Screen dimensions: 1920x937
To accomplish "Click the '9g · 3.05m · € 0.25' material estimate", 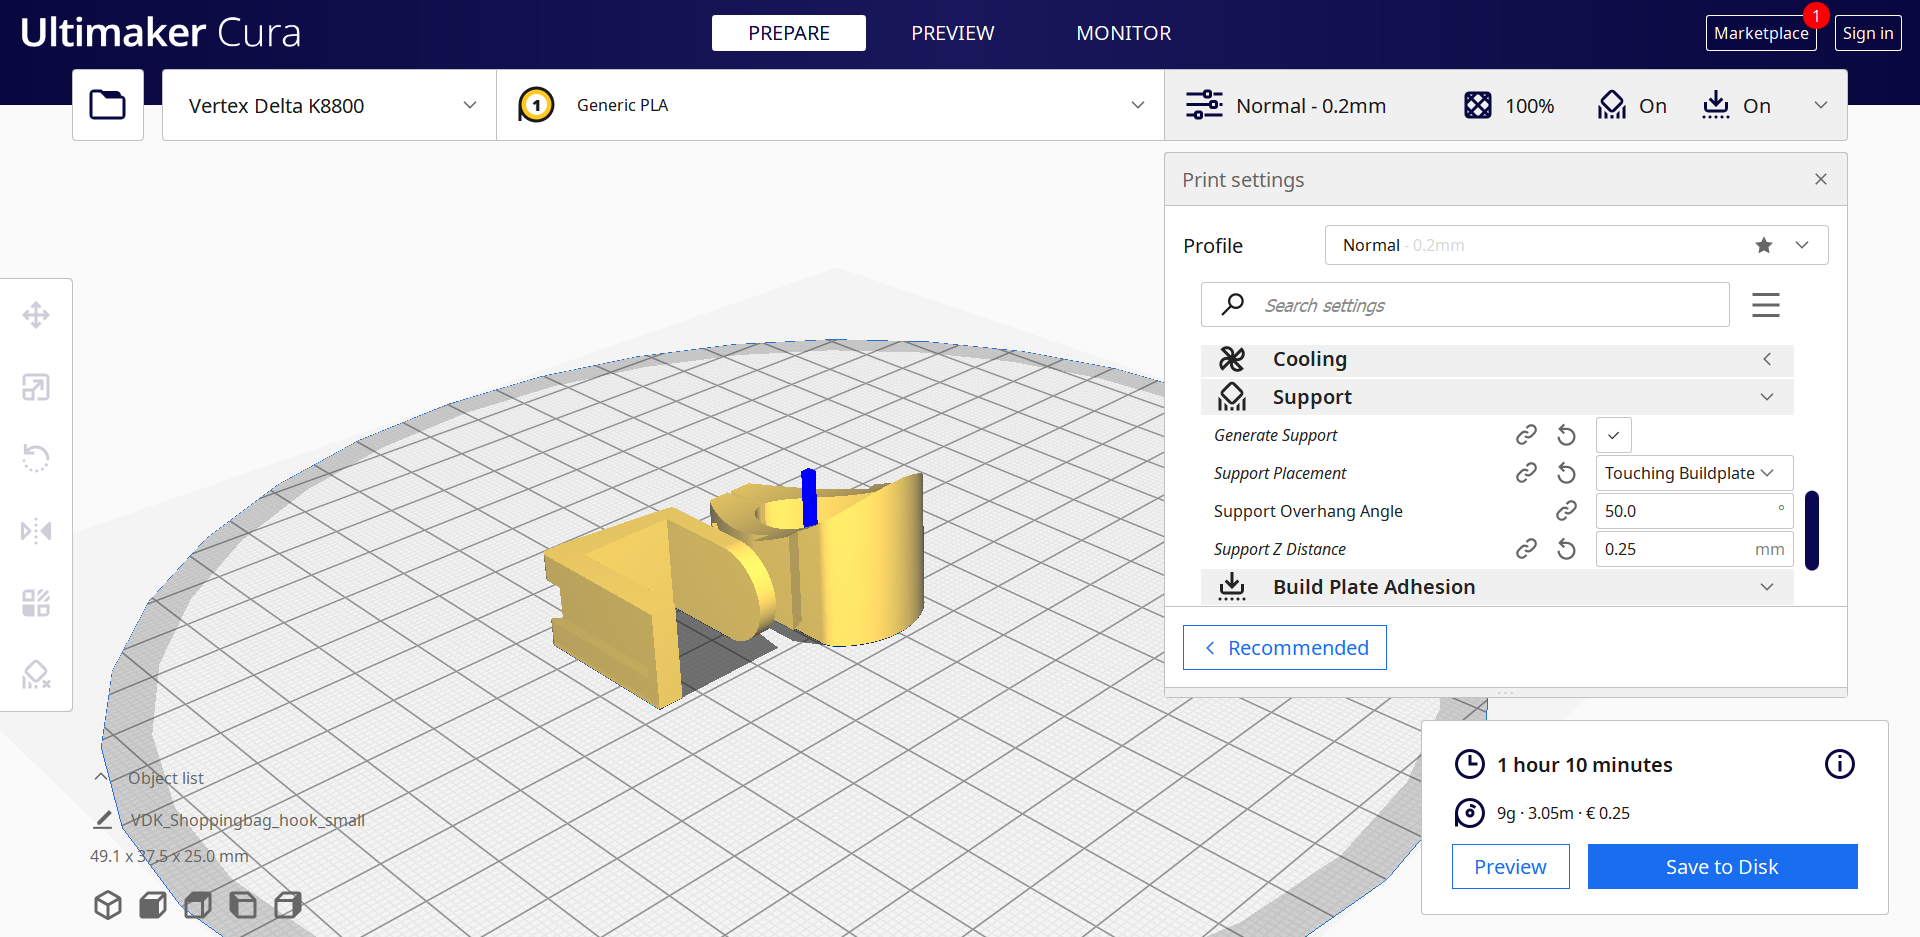I will [x=1563, y=813].
